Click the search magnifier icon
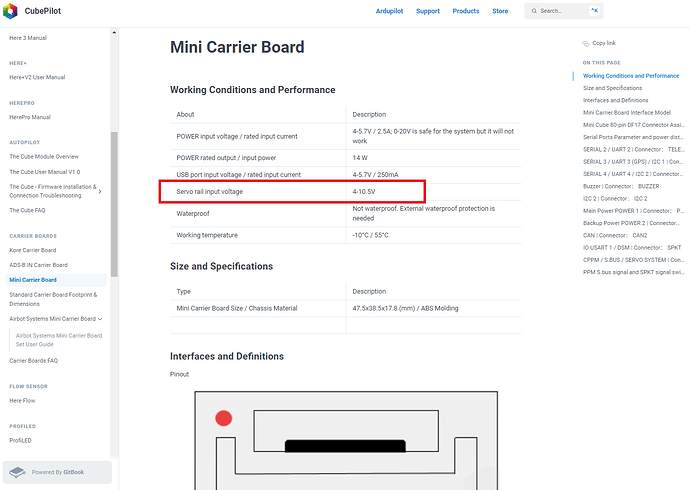 click(534, 11)
